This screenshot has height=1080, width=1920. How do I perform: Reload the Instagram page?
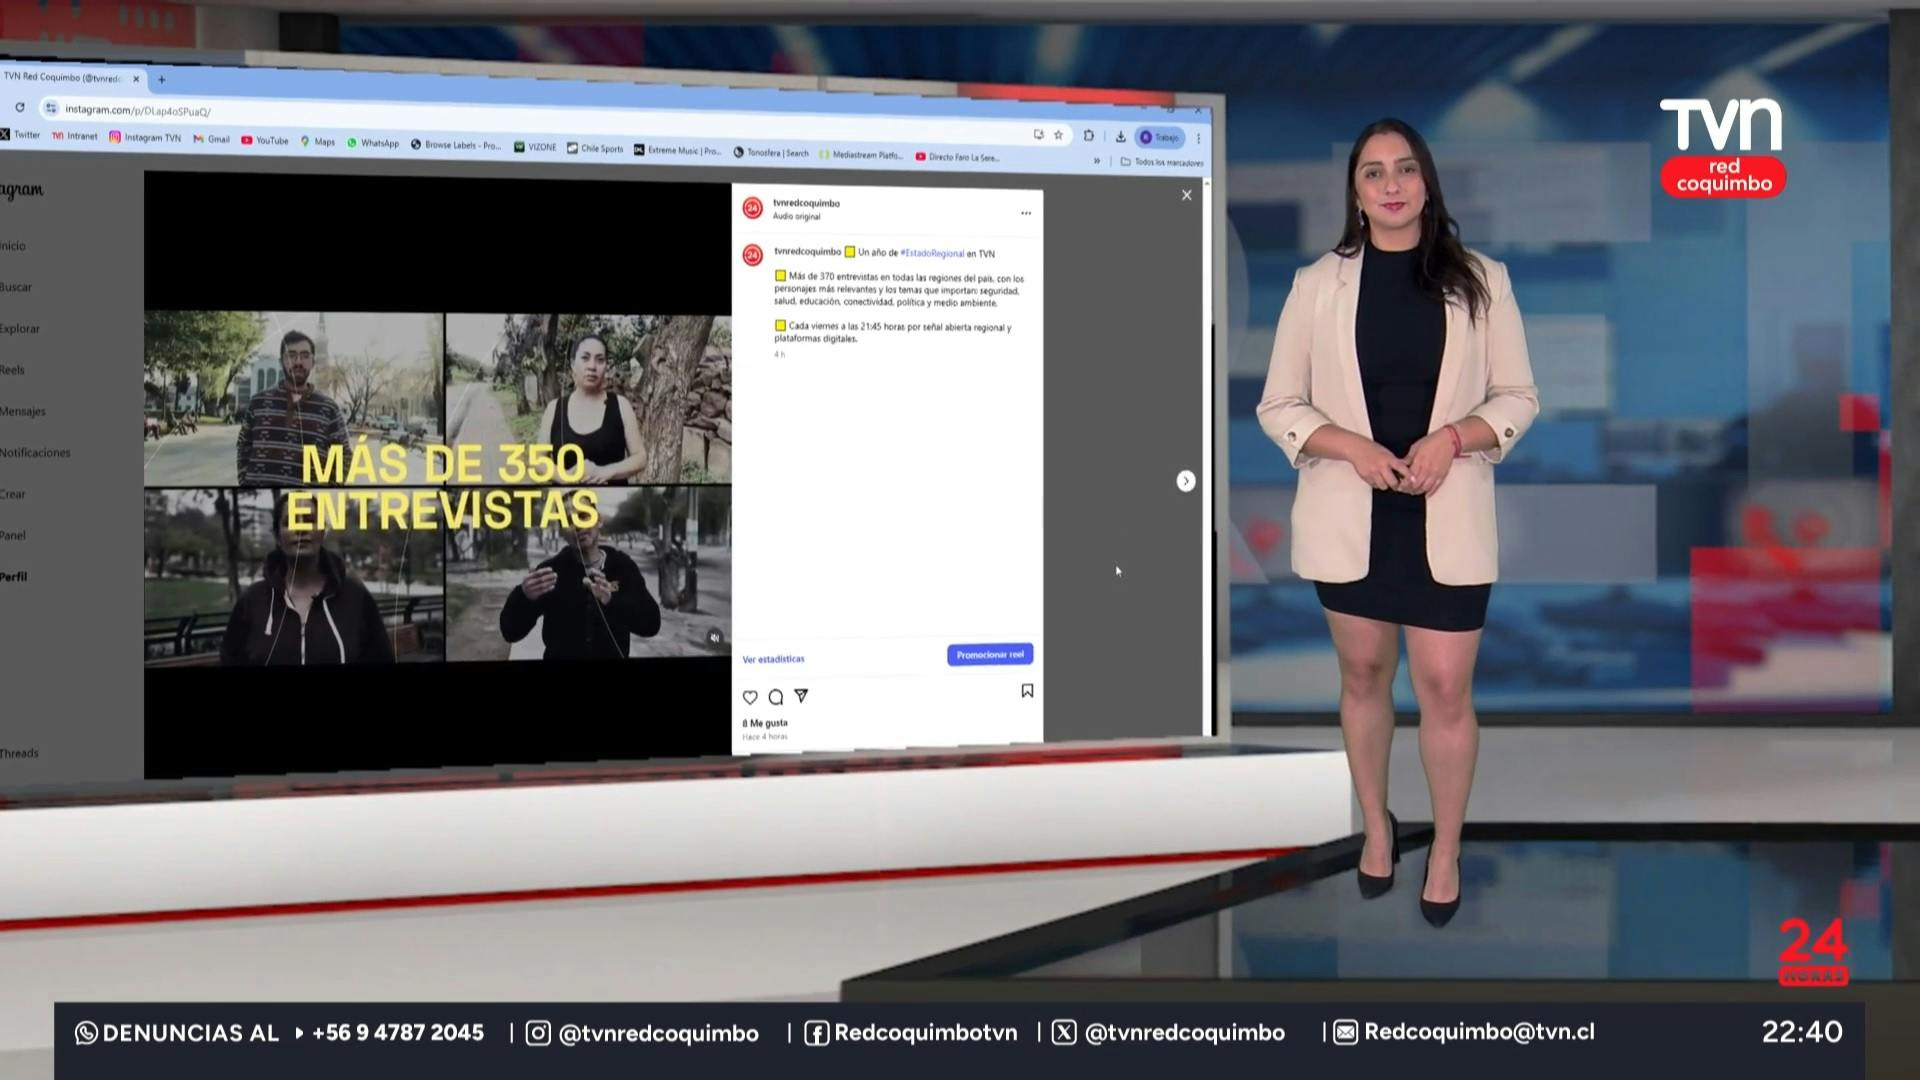coord(19,106)
